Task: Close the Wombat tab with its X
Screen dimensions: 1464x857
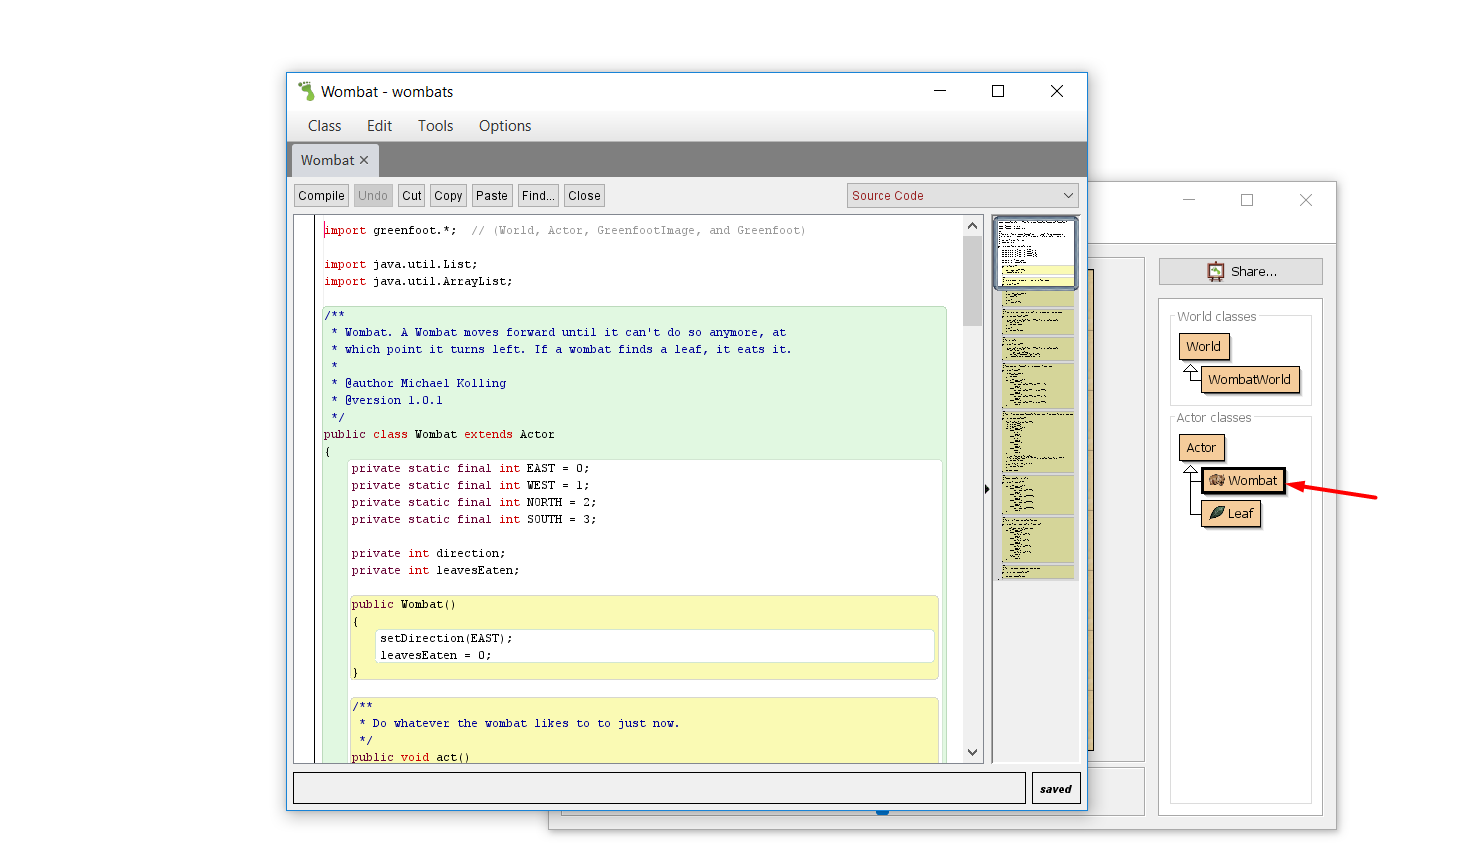Action: point(364,160)
